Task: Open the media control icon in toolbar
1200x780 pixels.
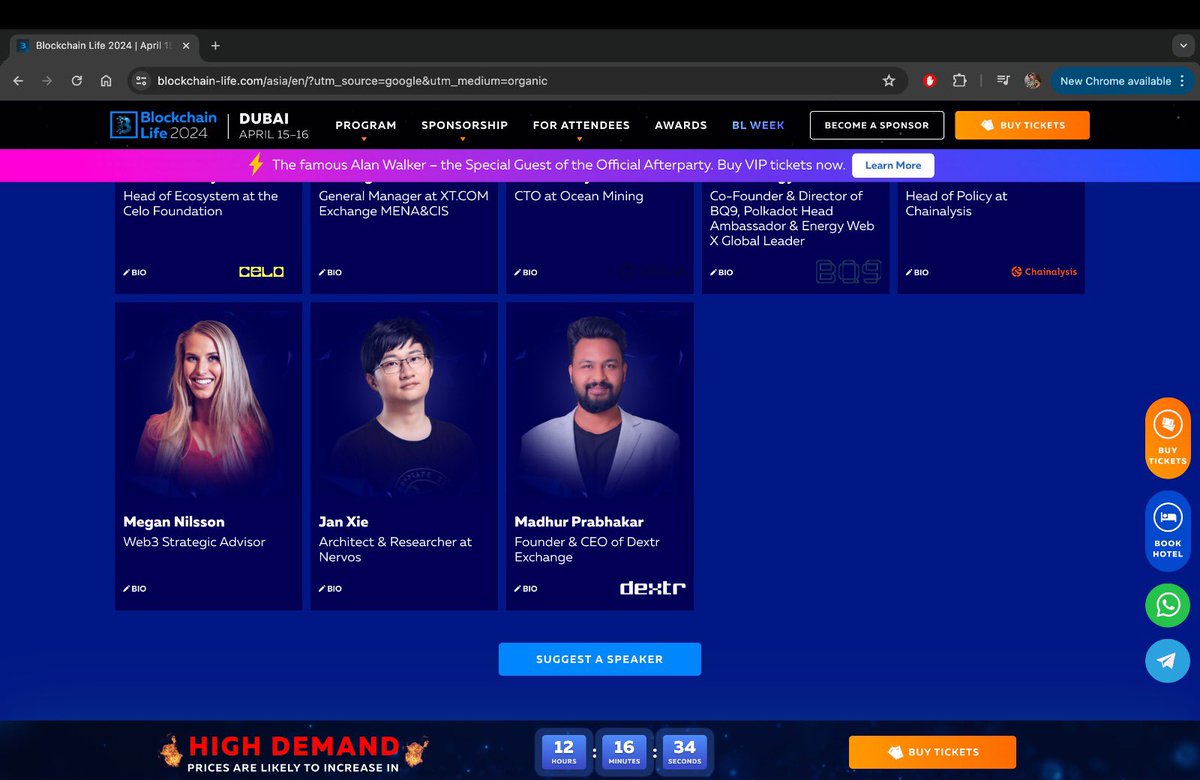Action: point(1004,81)
